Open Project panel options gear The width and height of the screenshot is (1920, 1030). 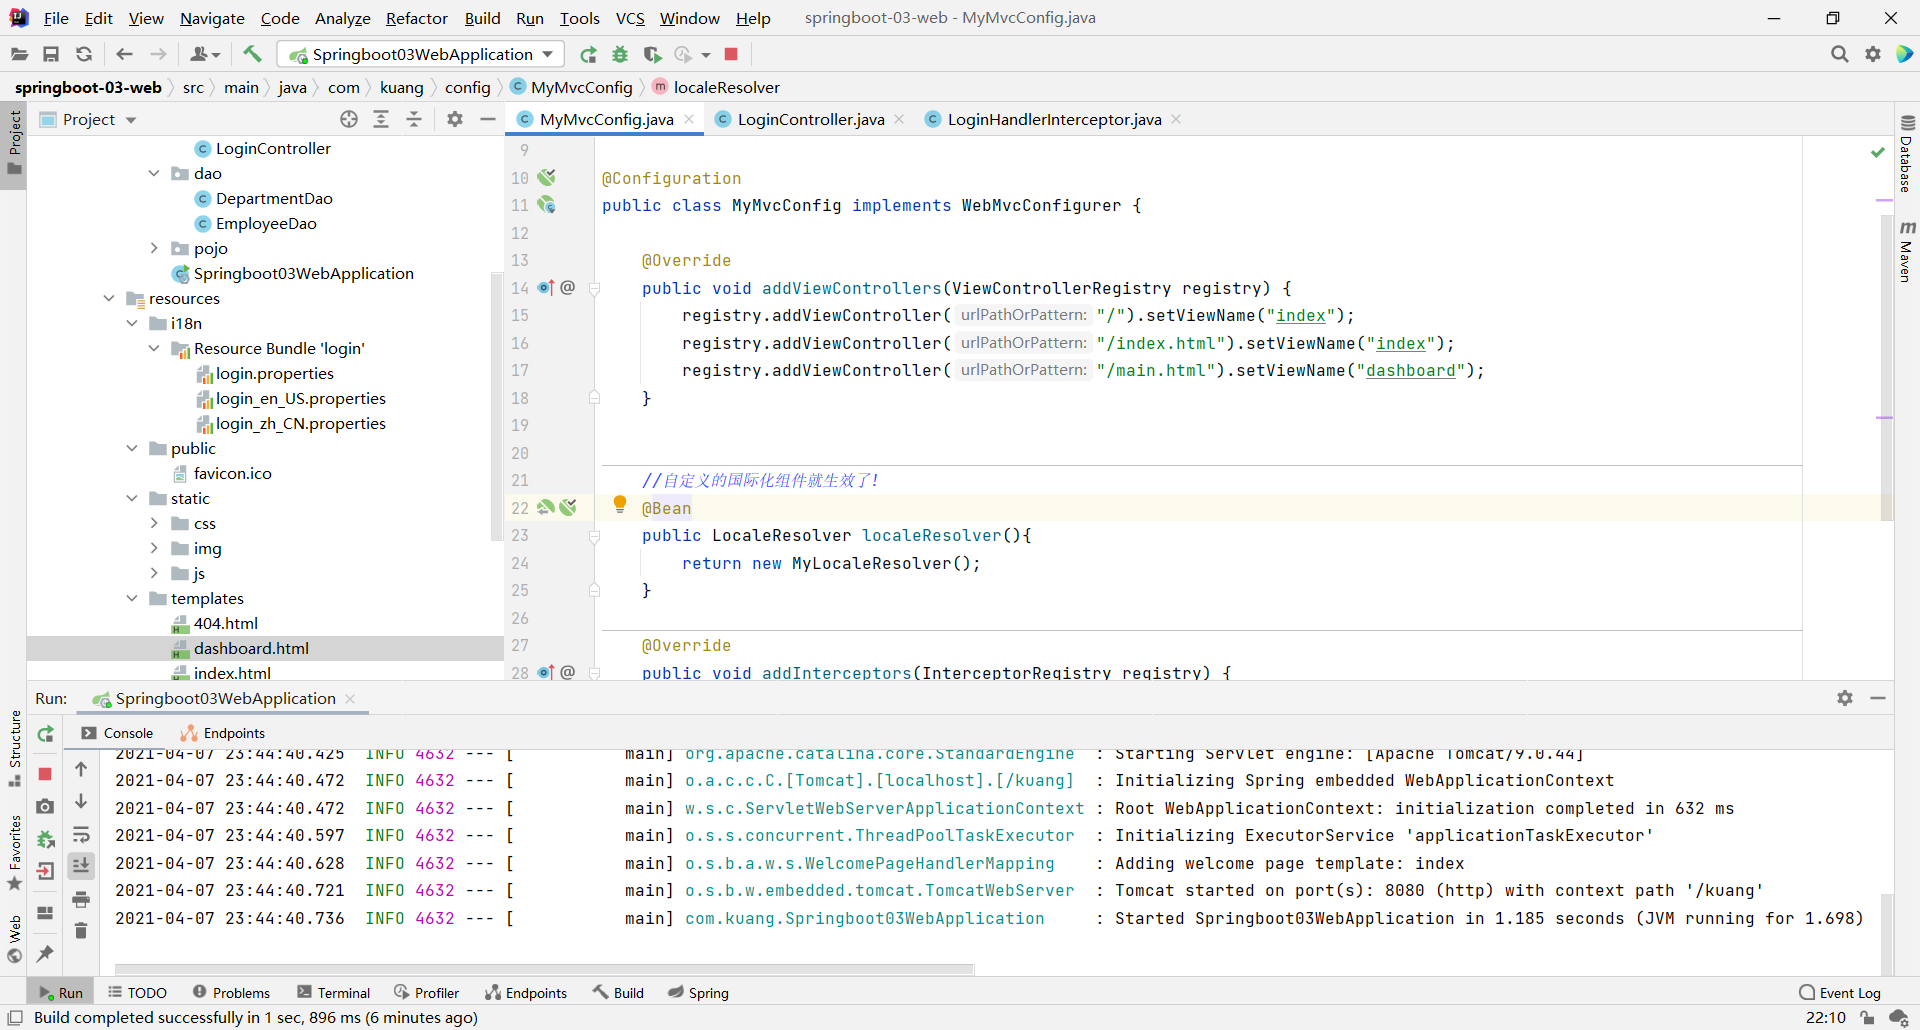coord(455,119)
